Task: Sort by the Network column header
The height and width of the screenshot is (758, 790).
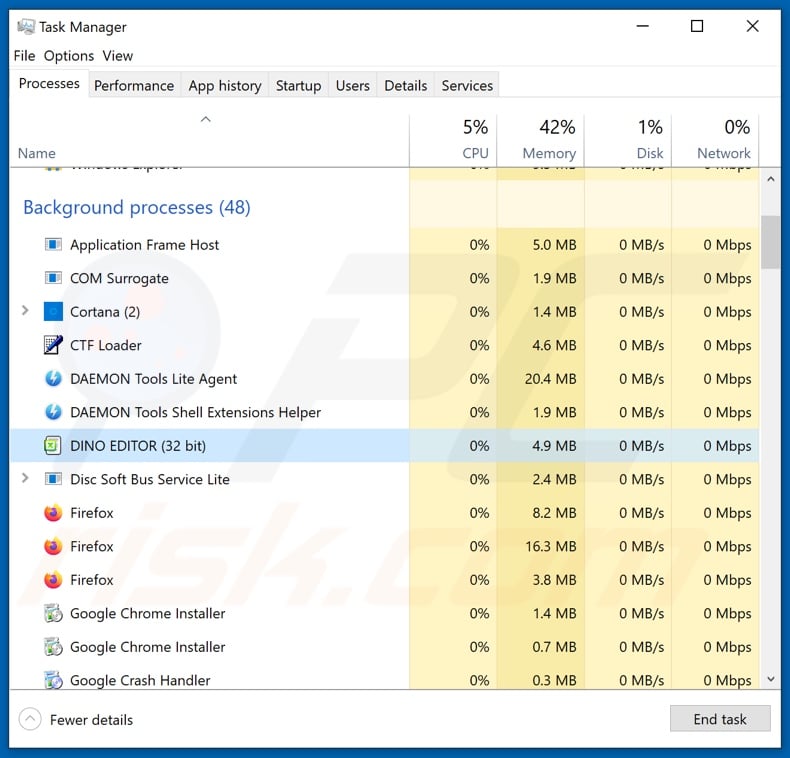Action: pyautogui.click(x=715, y=141)
